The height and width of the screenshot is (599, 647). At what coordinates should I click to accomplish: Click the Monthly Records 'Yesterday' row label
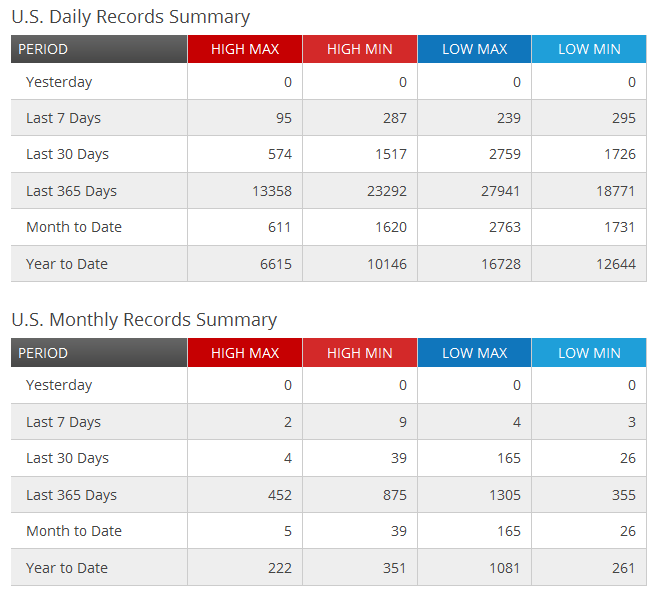pyautogui.click(x=59, y=385)
